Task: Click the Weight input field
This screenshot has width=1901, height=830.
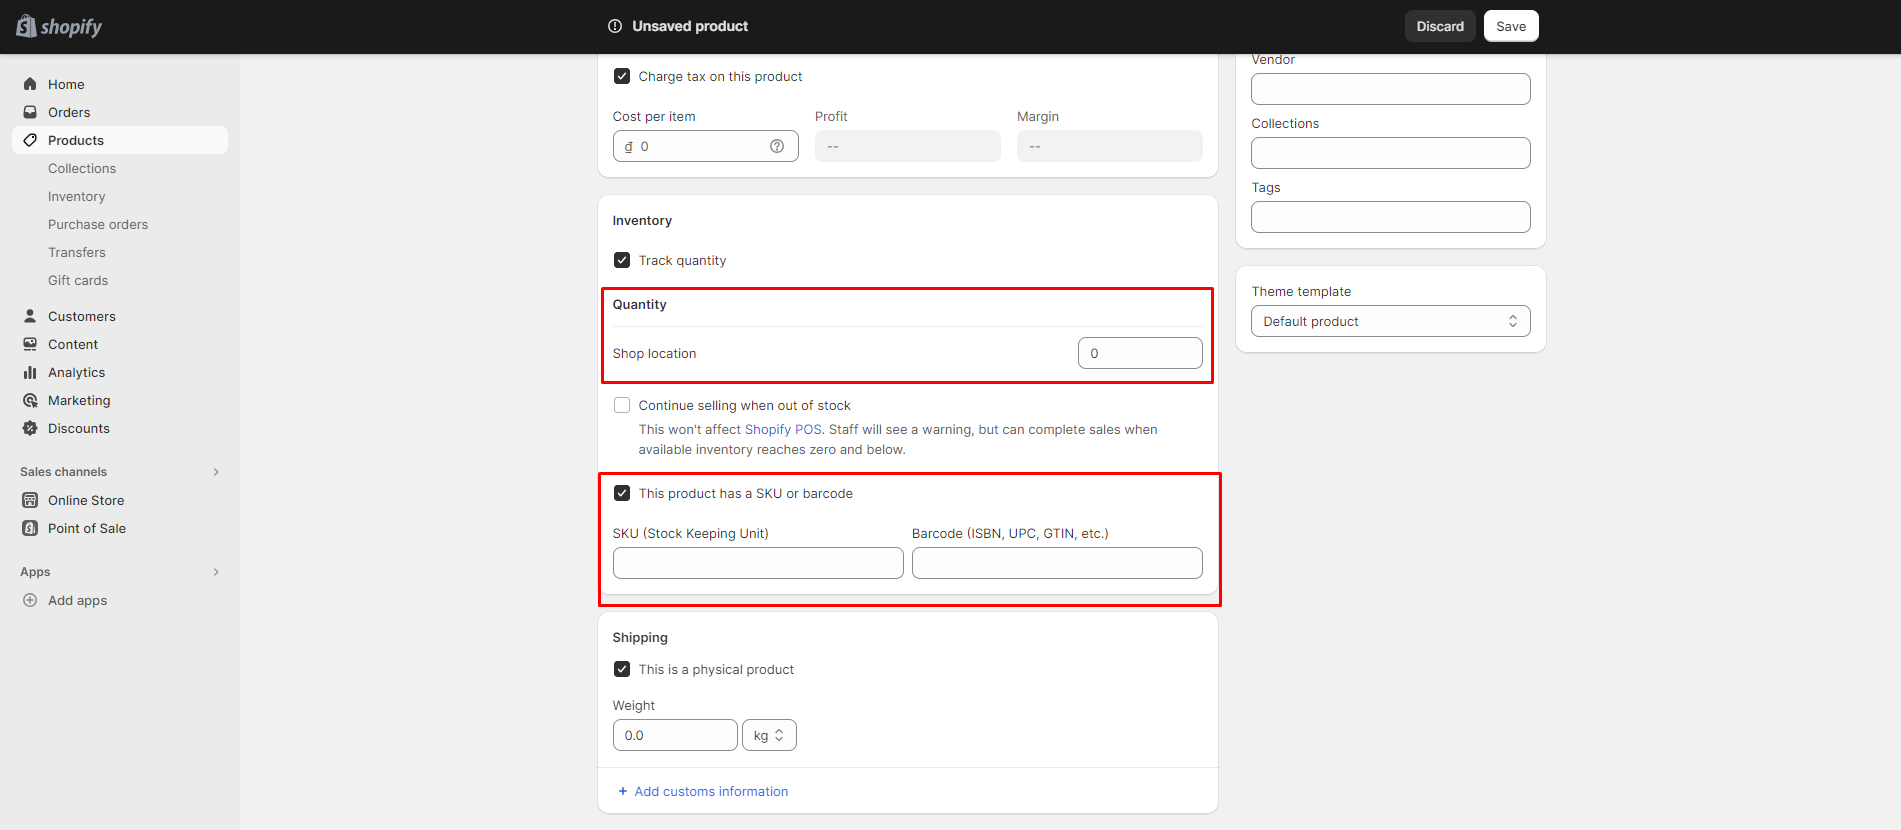Action: (x=675, y=735)
